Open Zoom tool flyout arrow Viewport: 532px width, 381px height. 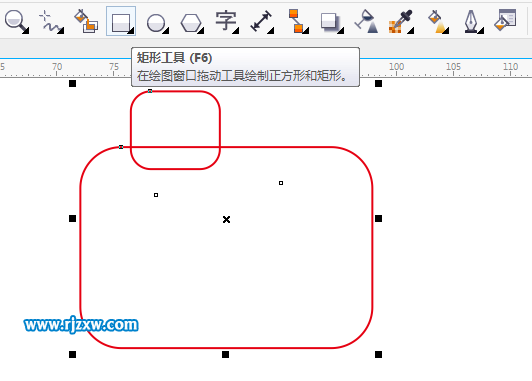26,31
